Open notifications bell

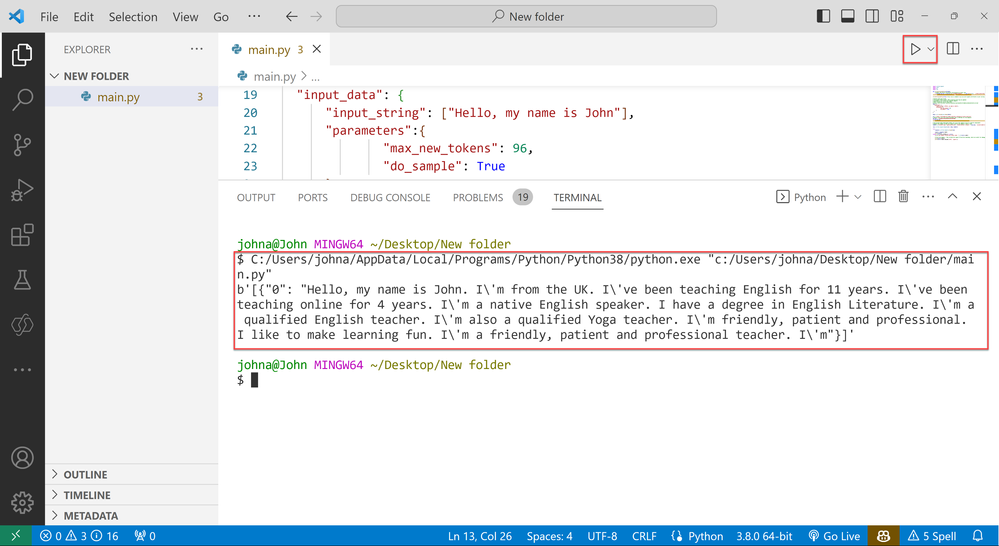pyautogui.click(x=978, y=536)
